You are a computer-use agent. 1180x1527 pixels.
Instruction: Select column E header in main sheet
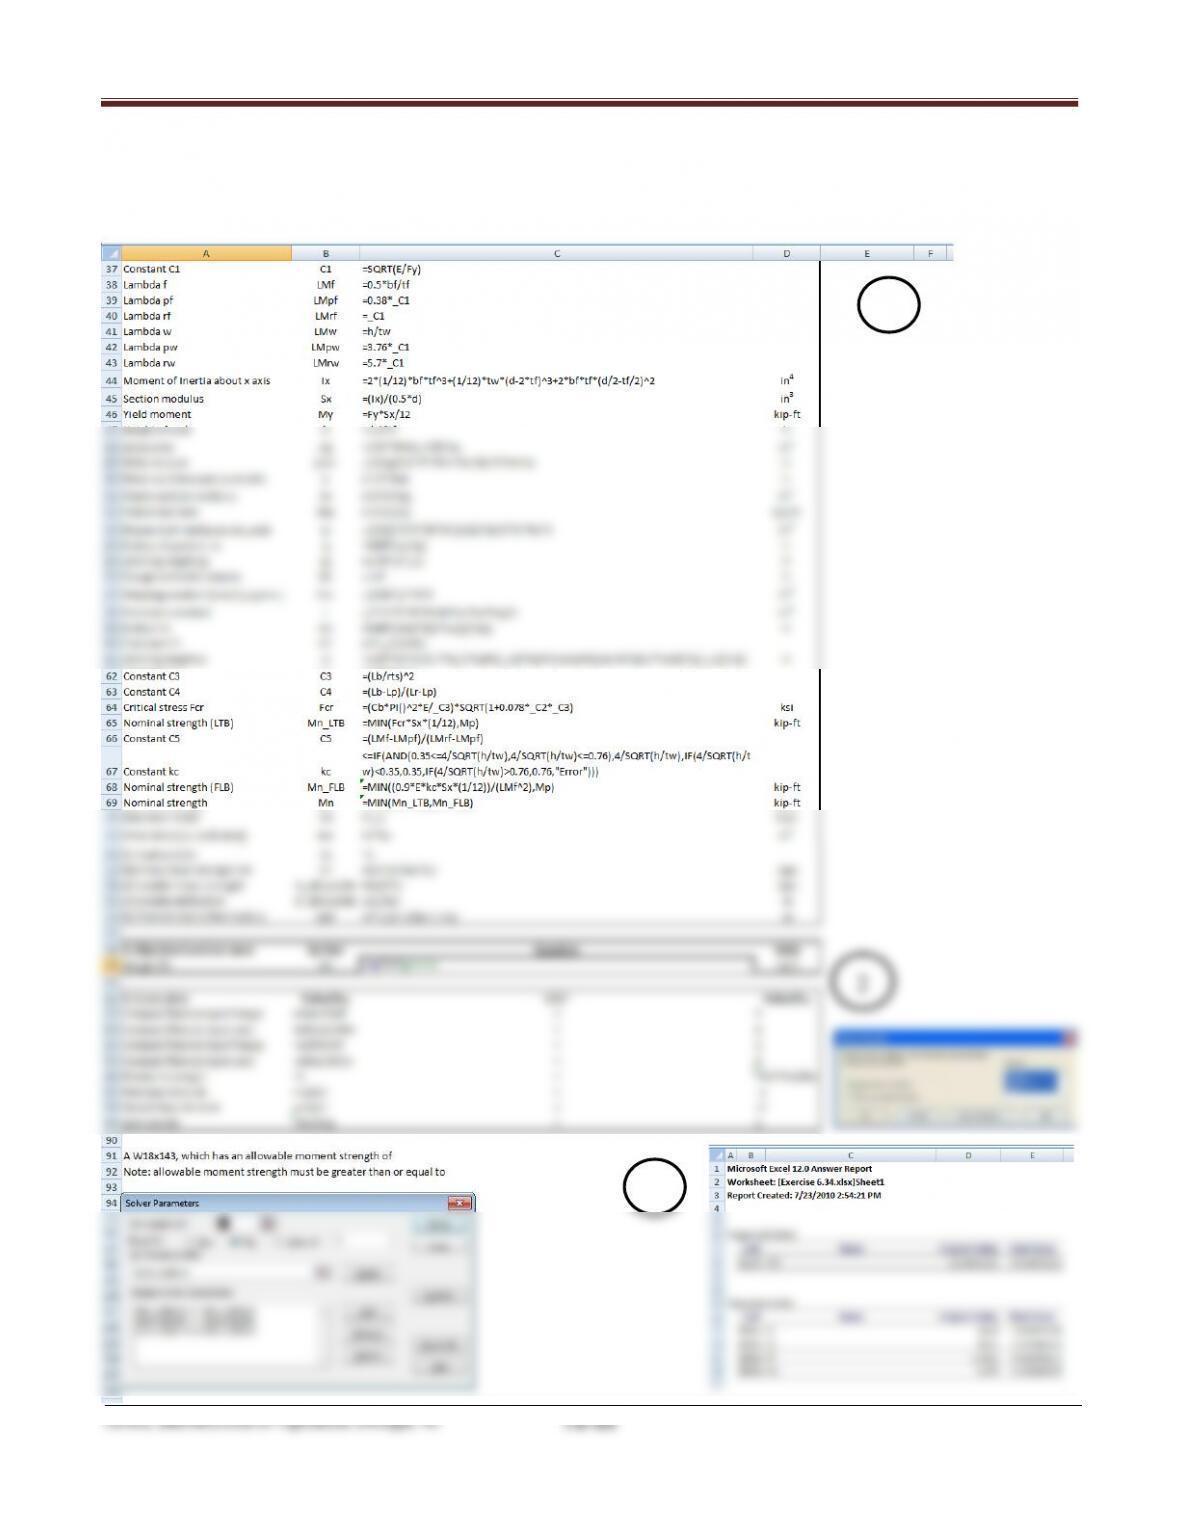(866, 254)
